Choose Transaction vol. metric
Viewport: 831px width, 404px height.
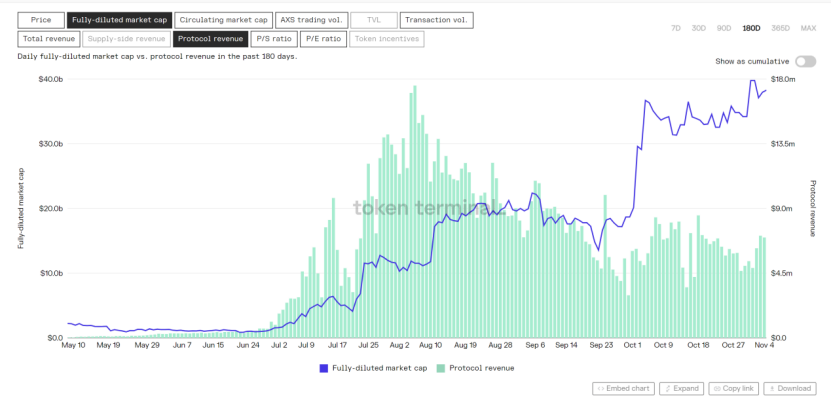point(436,20)
